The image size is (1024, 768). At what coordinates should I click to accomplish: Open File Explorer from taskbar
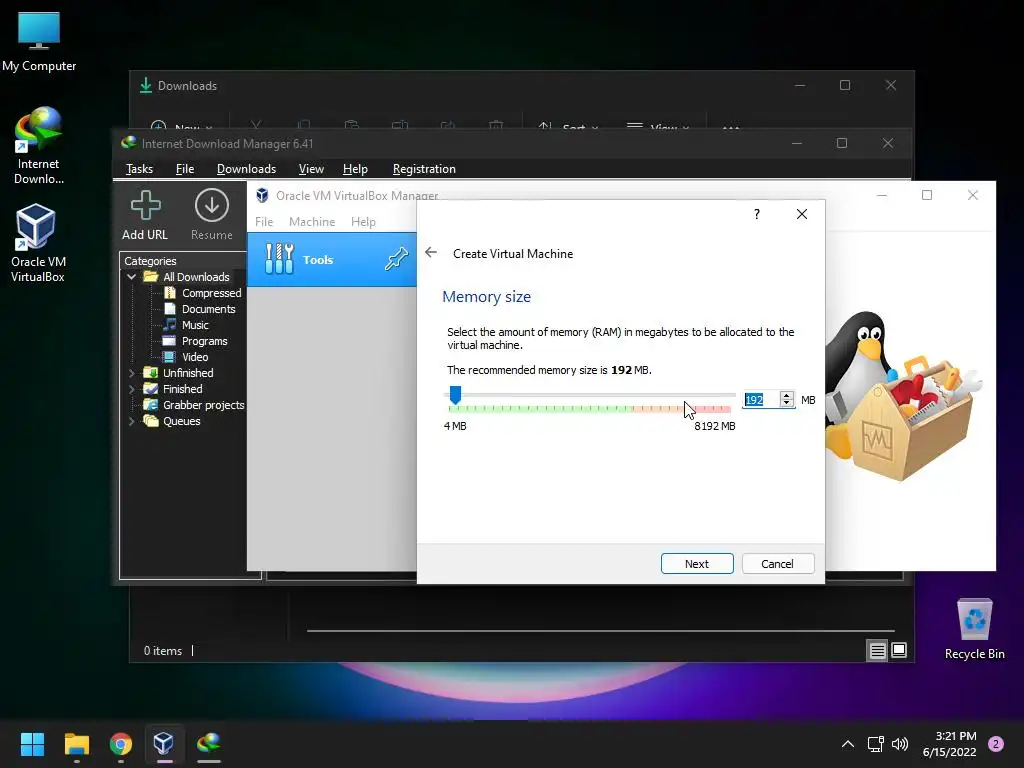tap(76, 743)
